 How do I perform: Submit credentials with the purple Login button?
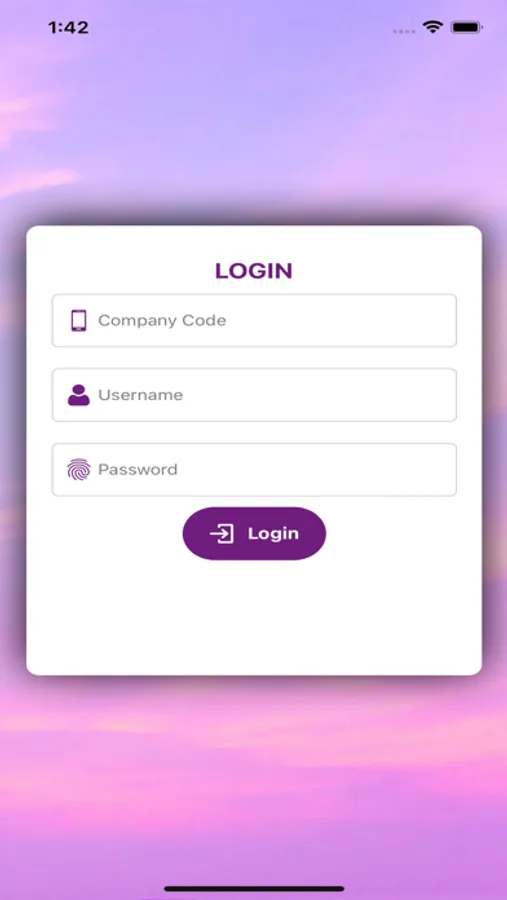[x=254, y=534]
